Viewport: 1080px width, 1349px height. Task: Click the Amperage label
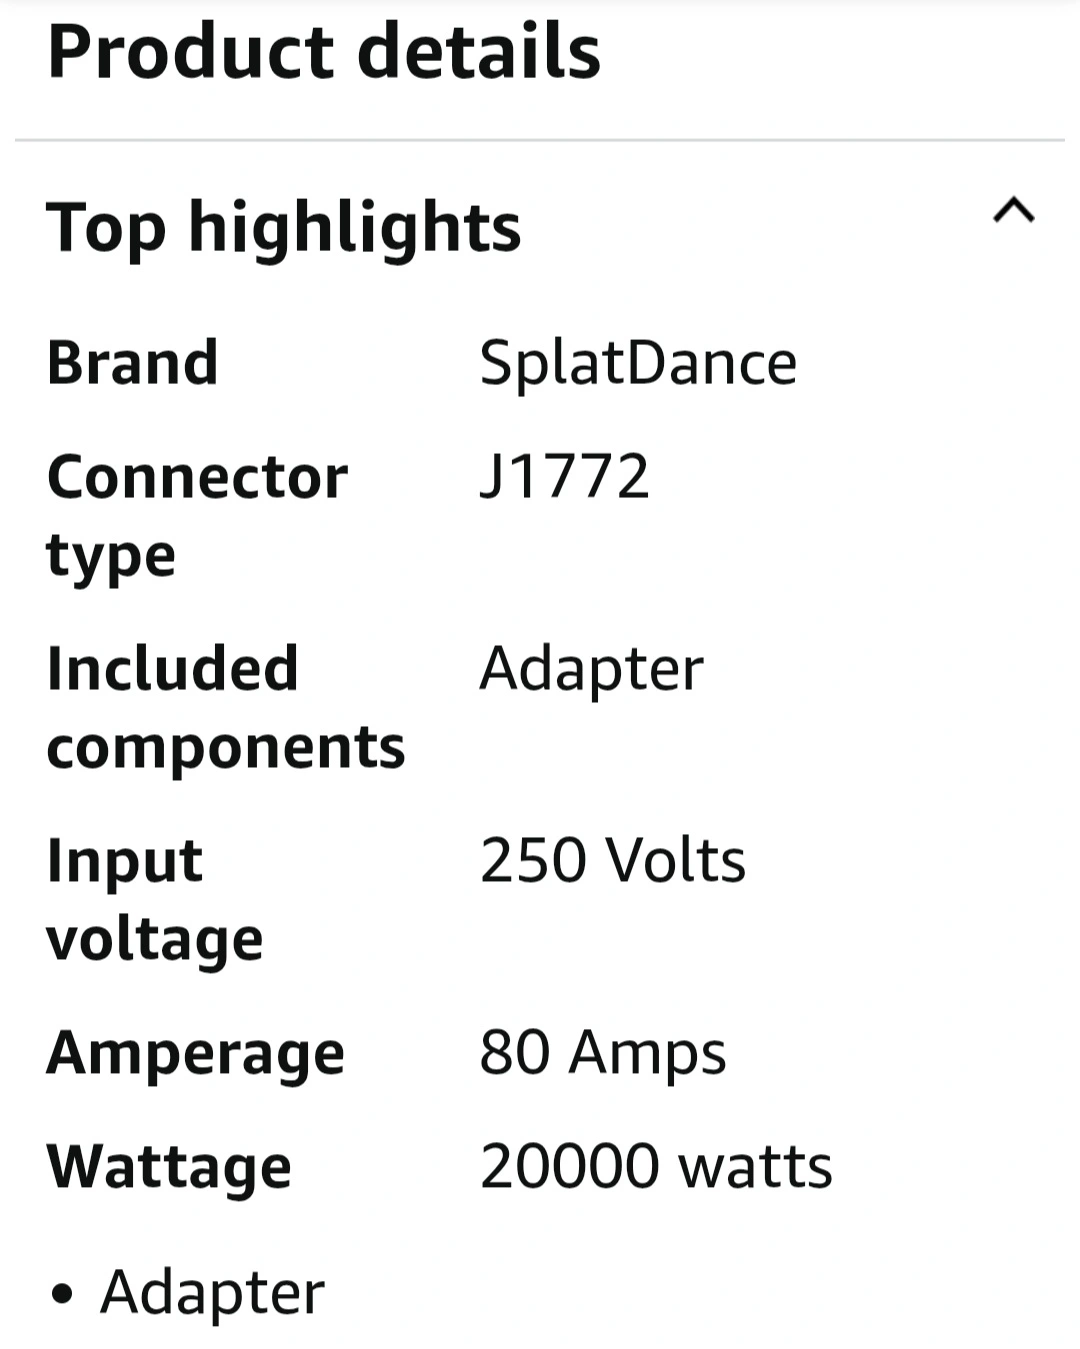196,1054
